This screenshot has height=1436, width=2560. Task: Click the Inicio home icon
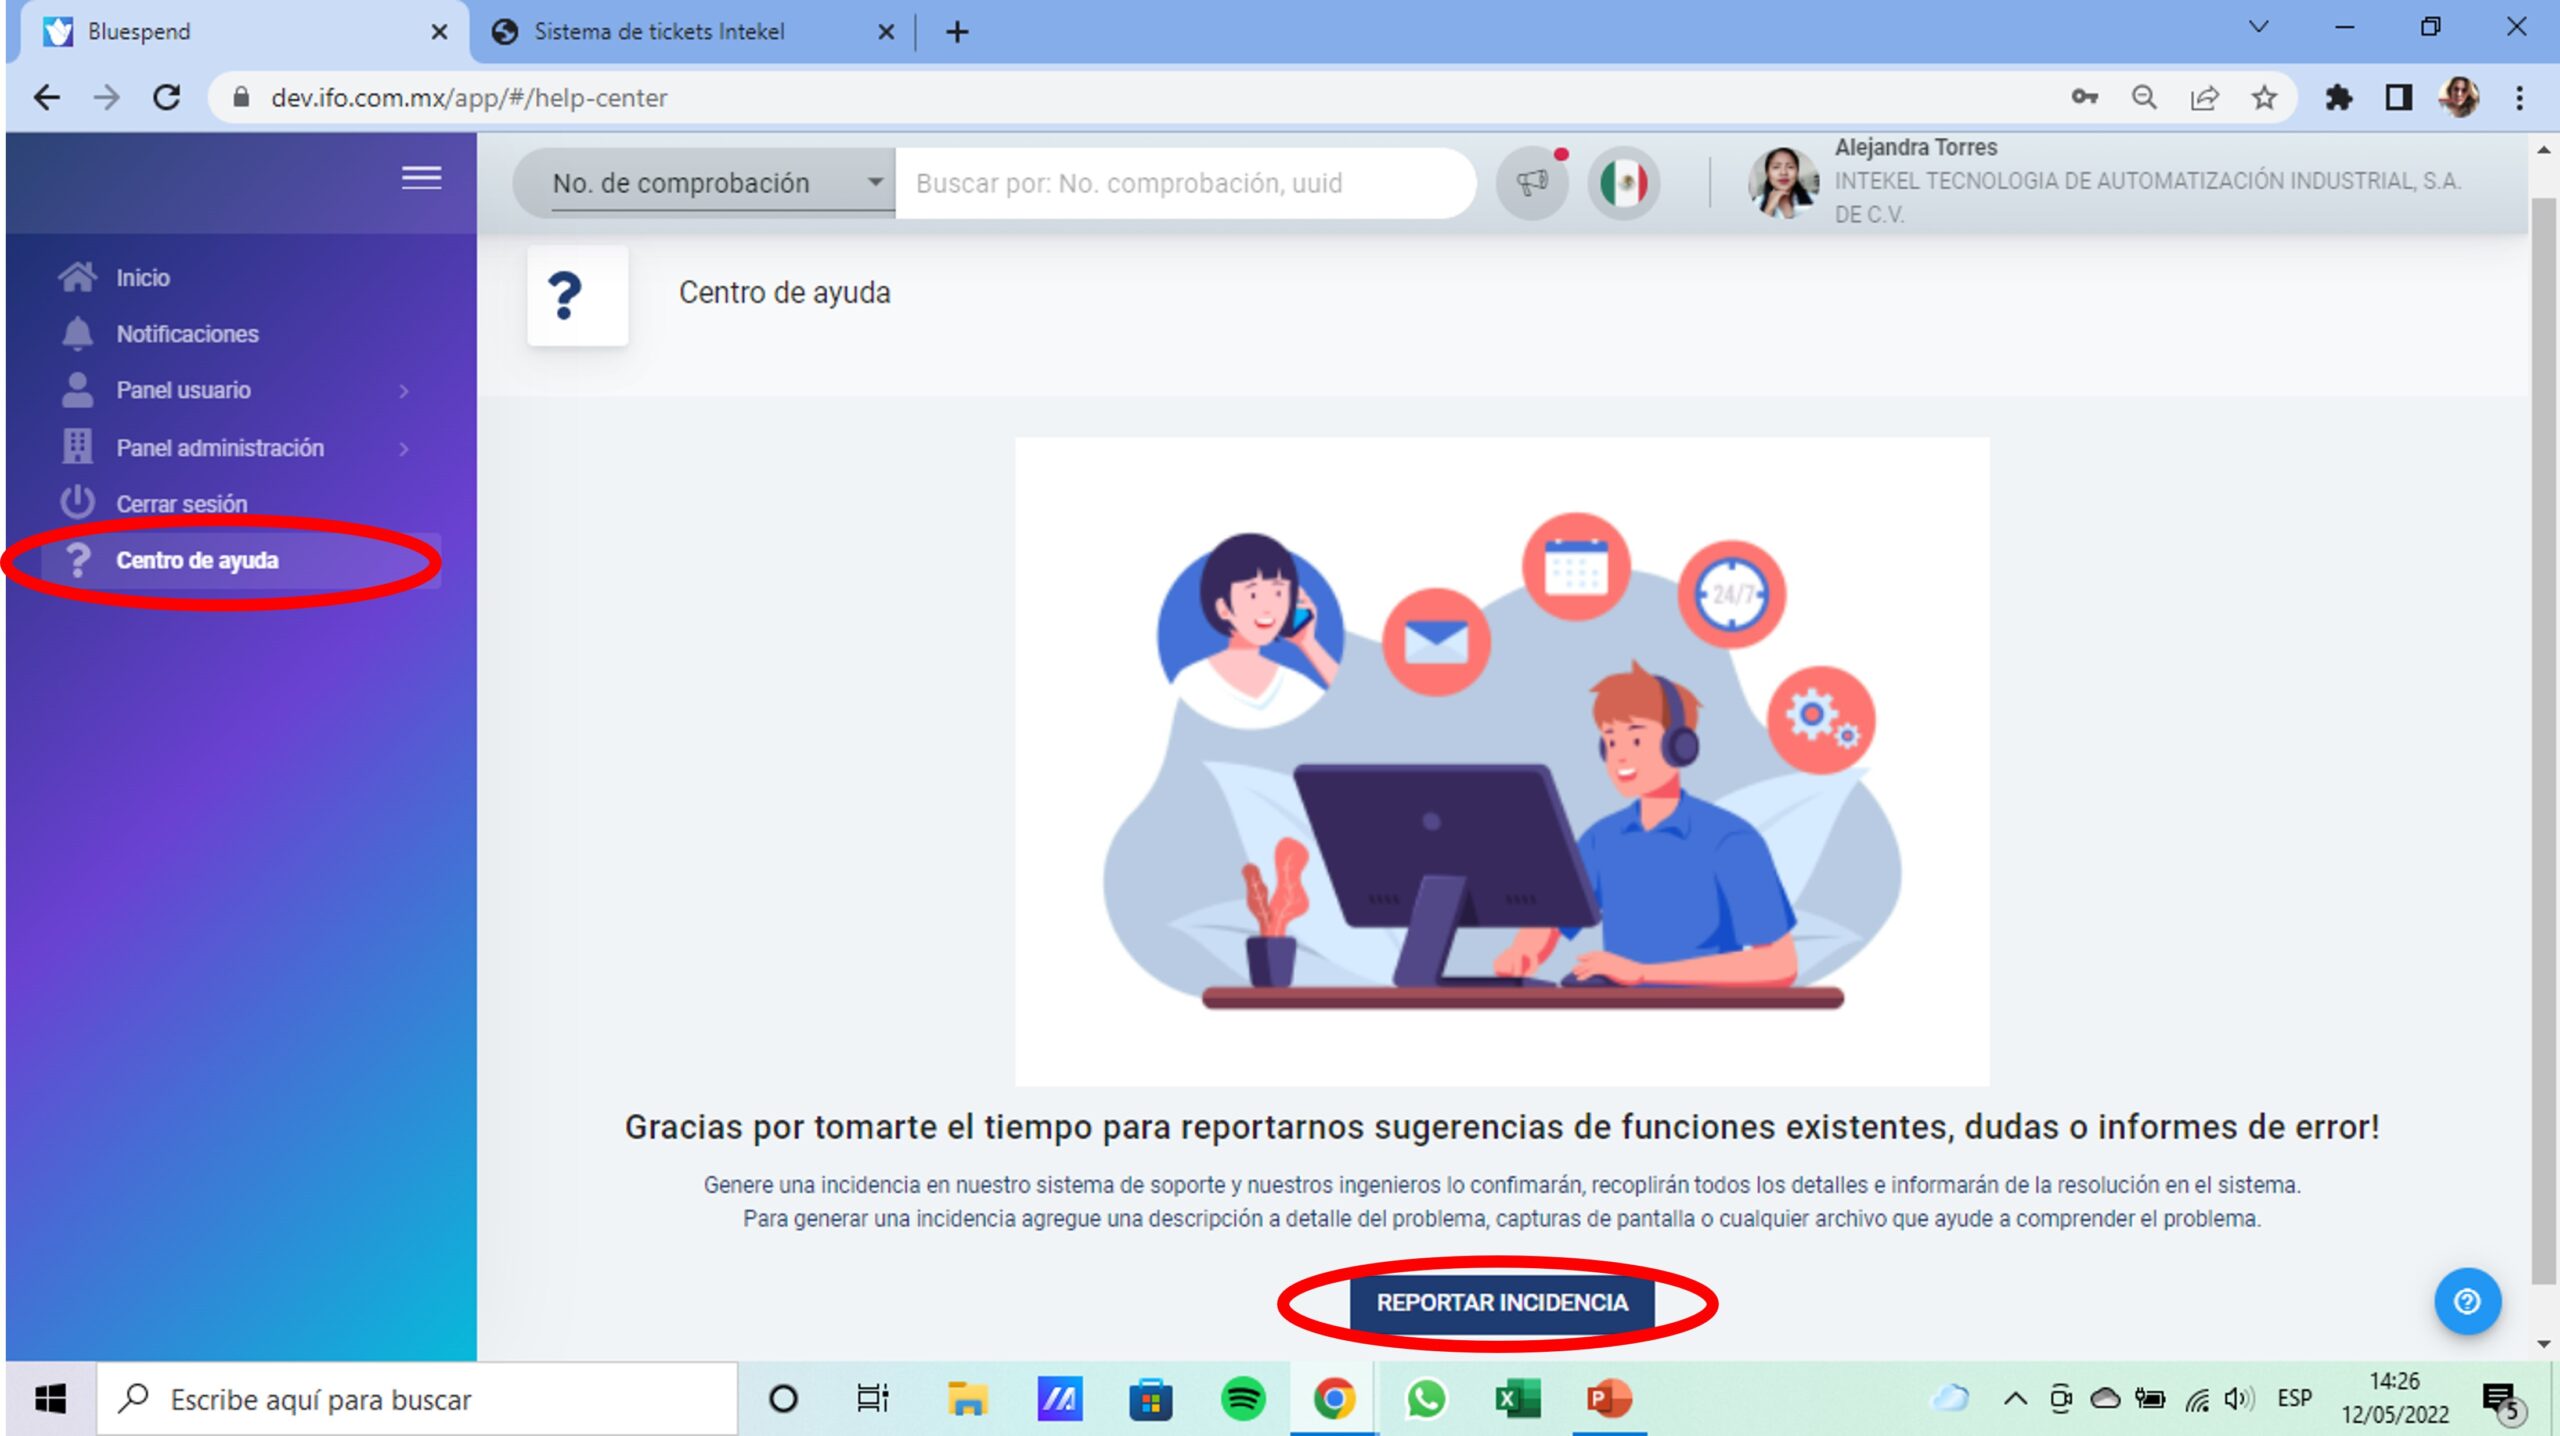pos(77,277)
